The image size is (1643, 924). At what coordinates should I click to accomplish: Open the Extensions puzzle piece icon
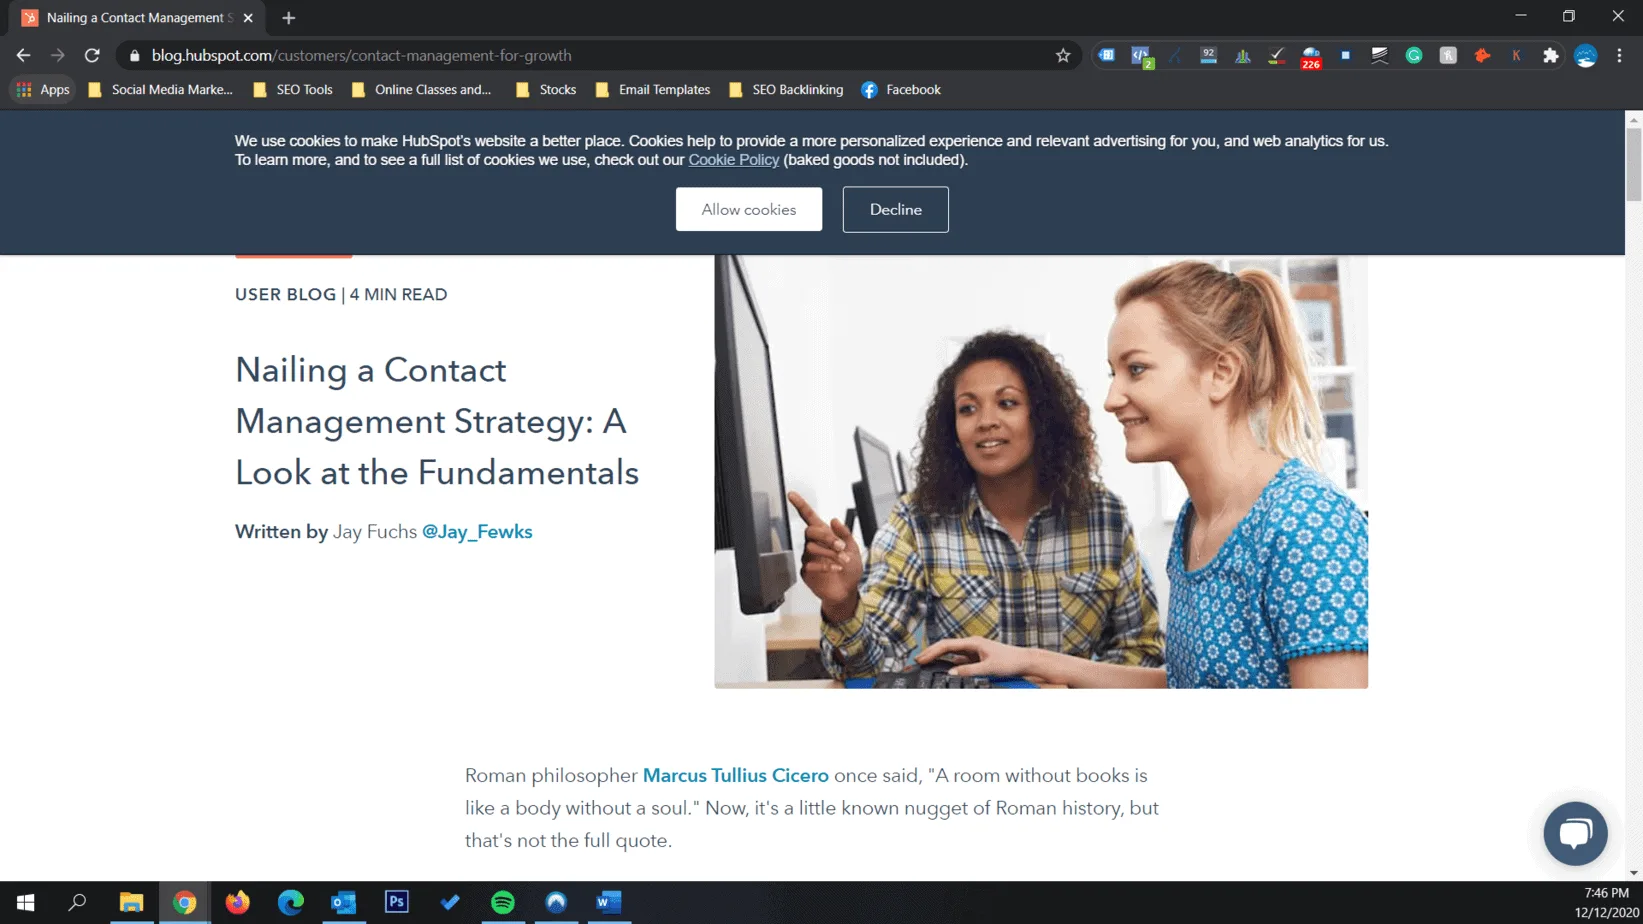tap(1550, 56)
